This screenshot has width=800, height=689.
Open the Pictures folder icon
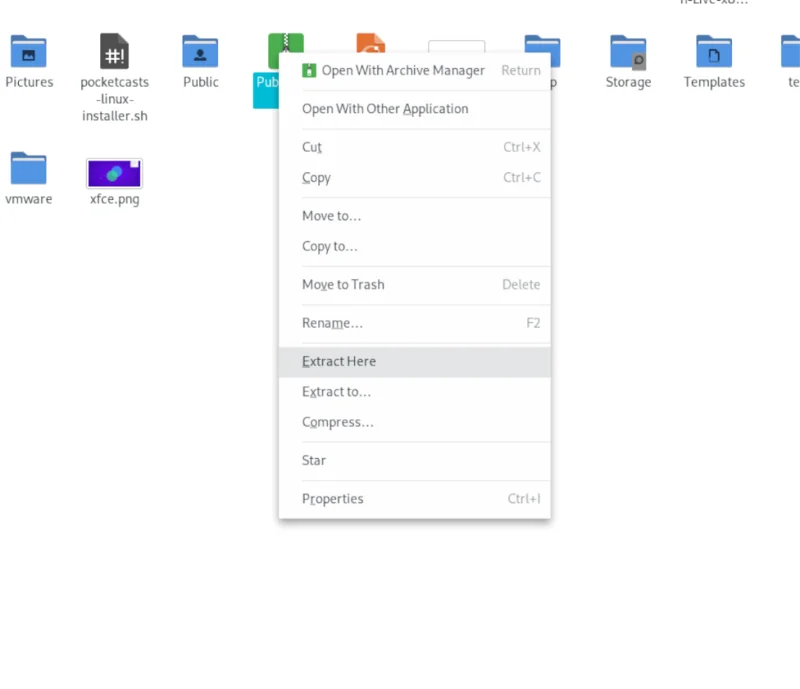pyautogui.click(x=29, y=51)
